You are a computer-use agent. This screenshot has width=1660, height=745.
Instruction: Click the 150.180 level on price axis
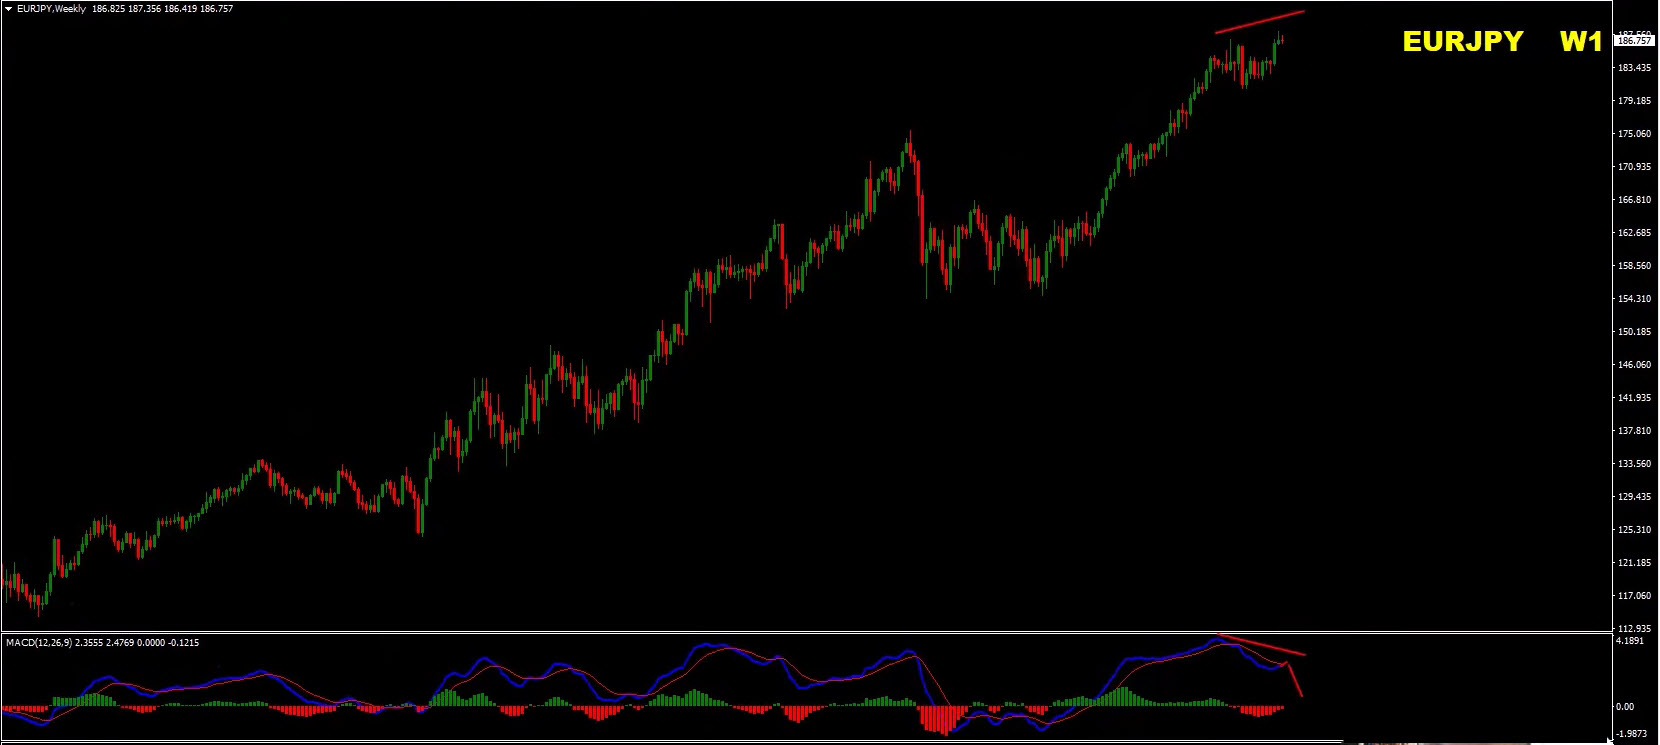(x=1633, y=332)
